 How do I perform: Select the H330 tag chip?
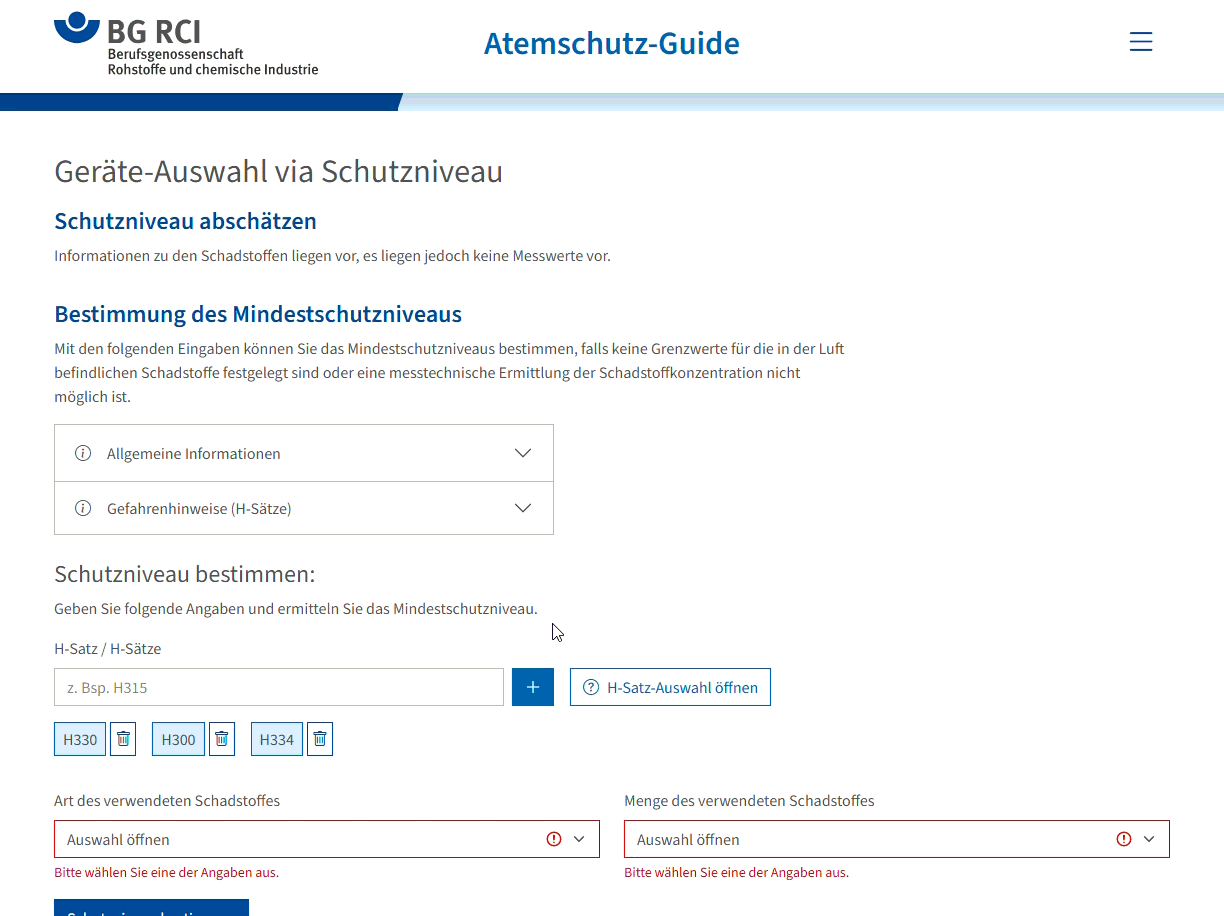[x=80, y=739]
